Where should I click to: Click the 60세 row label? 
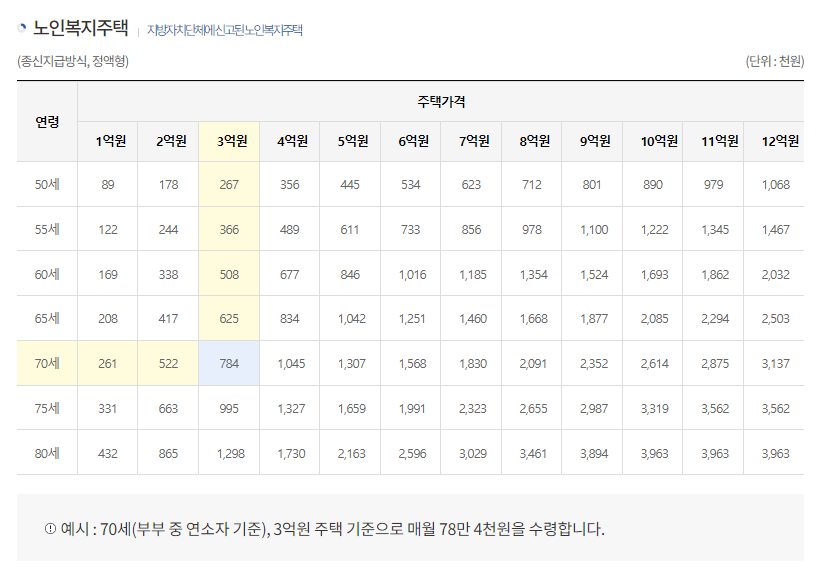(47, 274)
